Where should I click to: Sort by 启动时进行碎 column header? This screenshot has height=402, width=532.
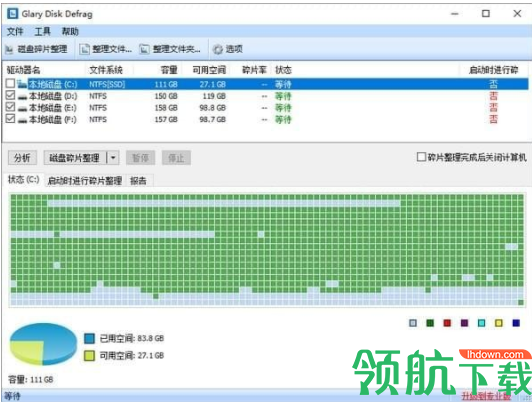(494, 70)
